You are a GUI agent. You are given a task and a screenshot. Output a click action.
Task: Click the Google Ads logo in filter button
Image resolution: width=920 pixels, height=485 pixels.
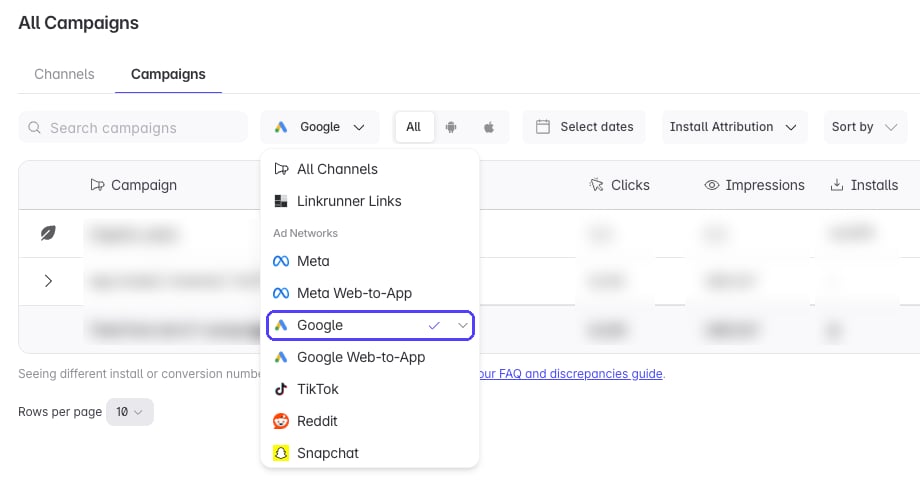tap(281, 127)
